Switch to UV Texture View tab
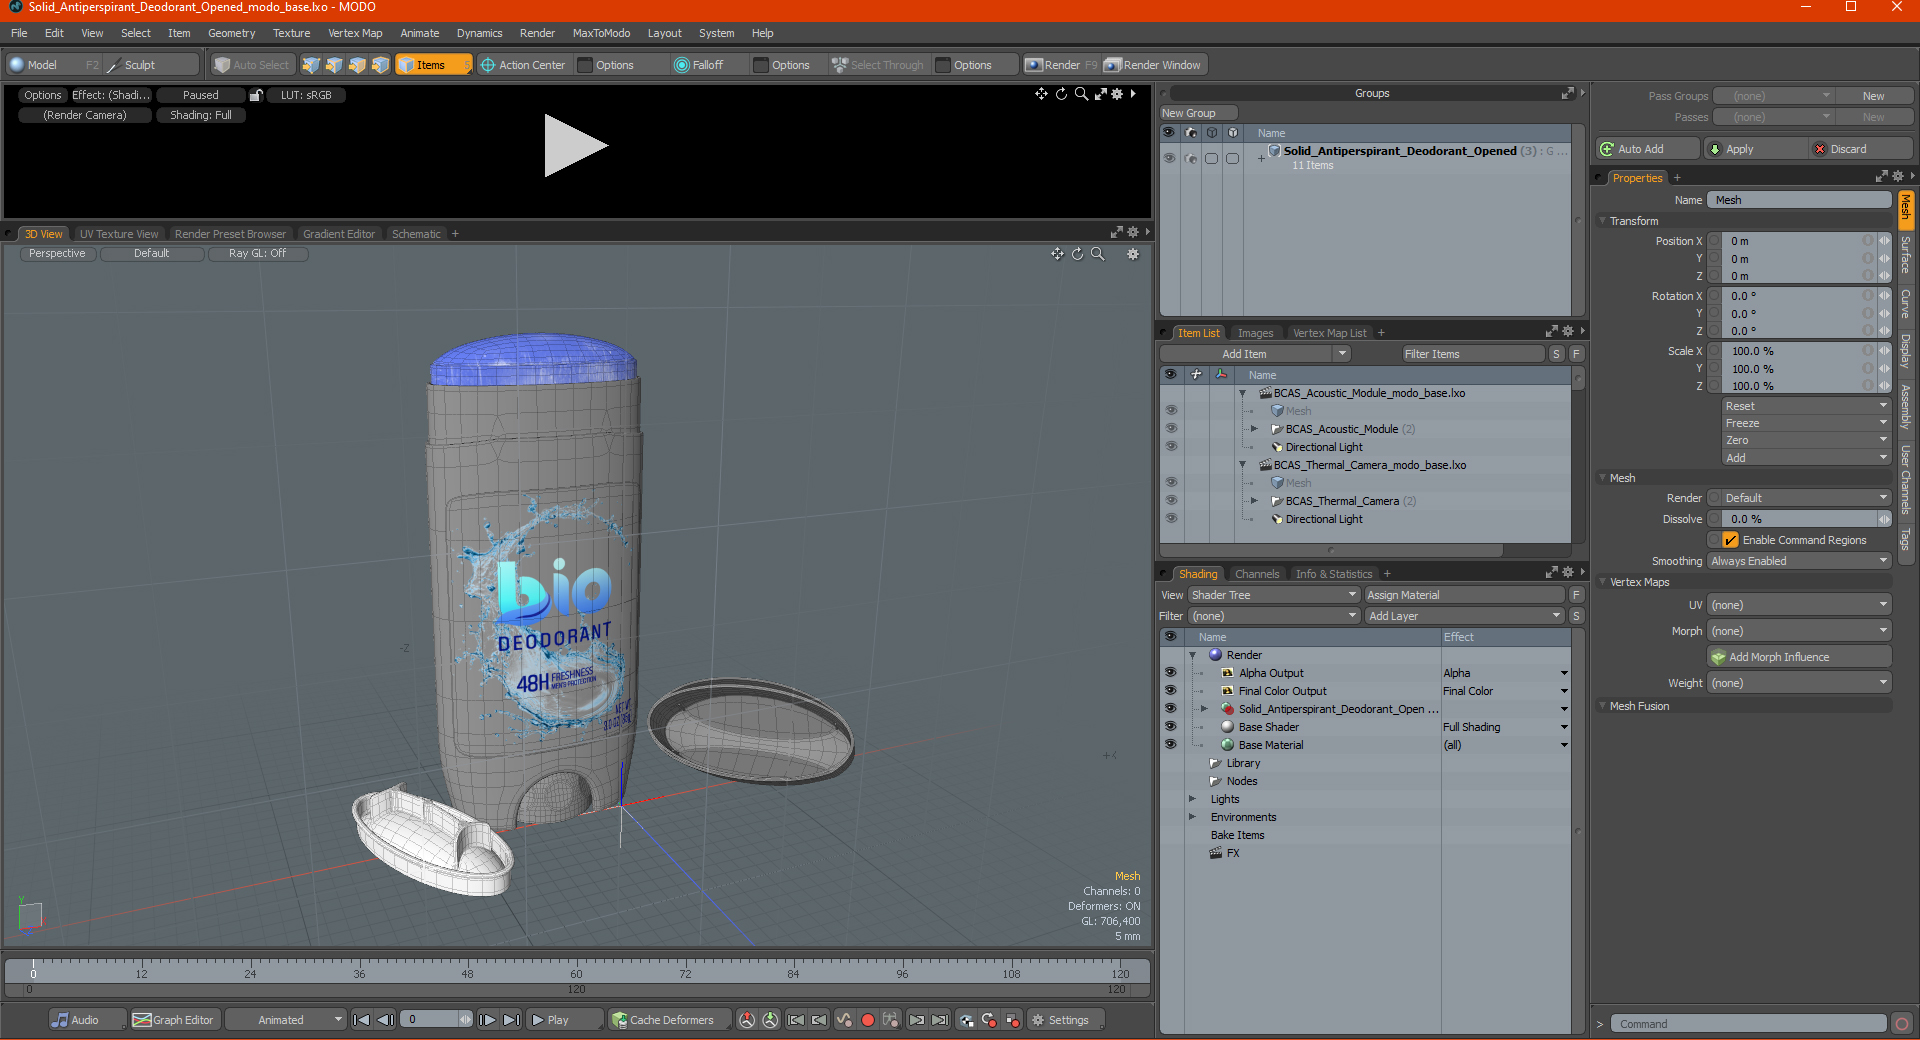The height and width of the screenshot is (1040, 1920). [119, 234]
